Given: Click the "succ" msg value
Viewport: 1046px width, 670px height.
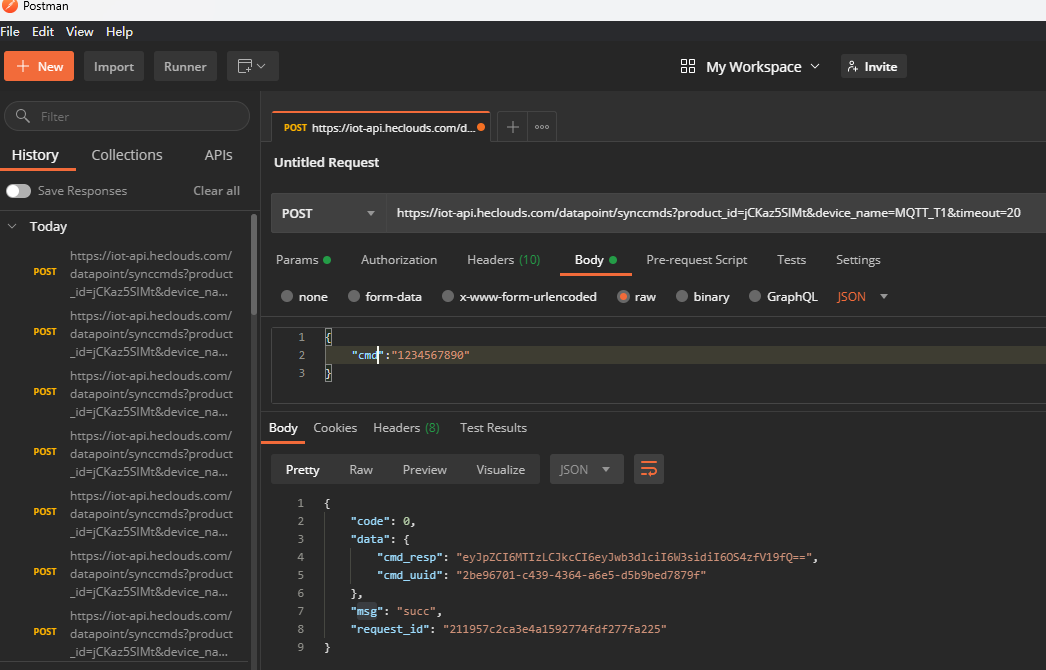Looking at the screenshot, I should point(416,611).
